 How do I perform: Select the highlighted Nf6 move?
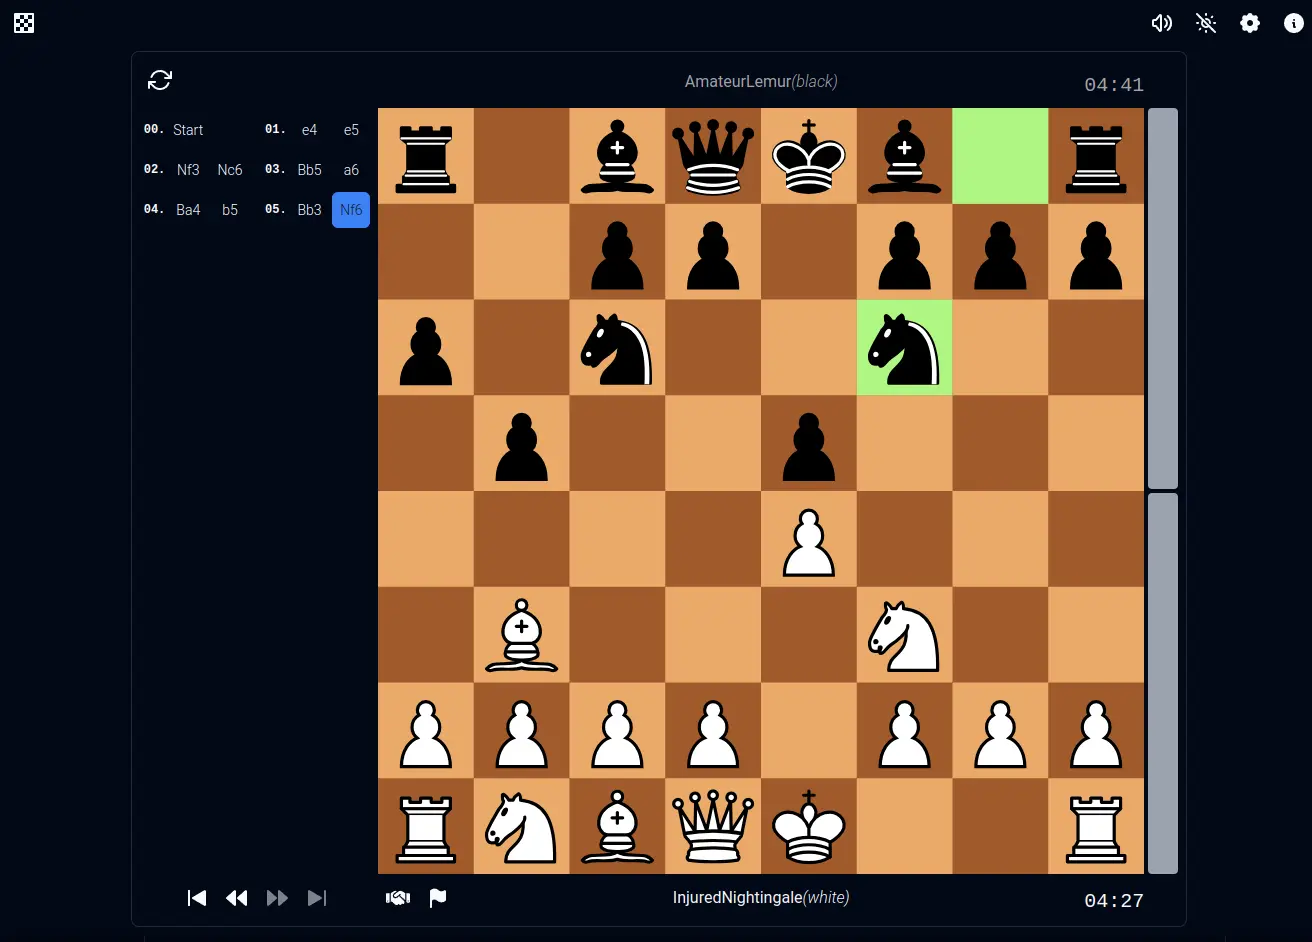coord(351,210)
